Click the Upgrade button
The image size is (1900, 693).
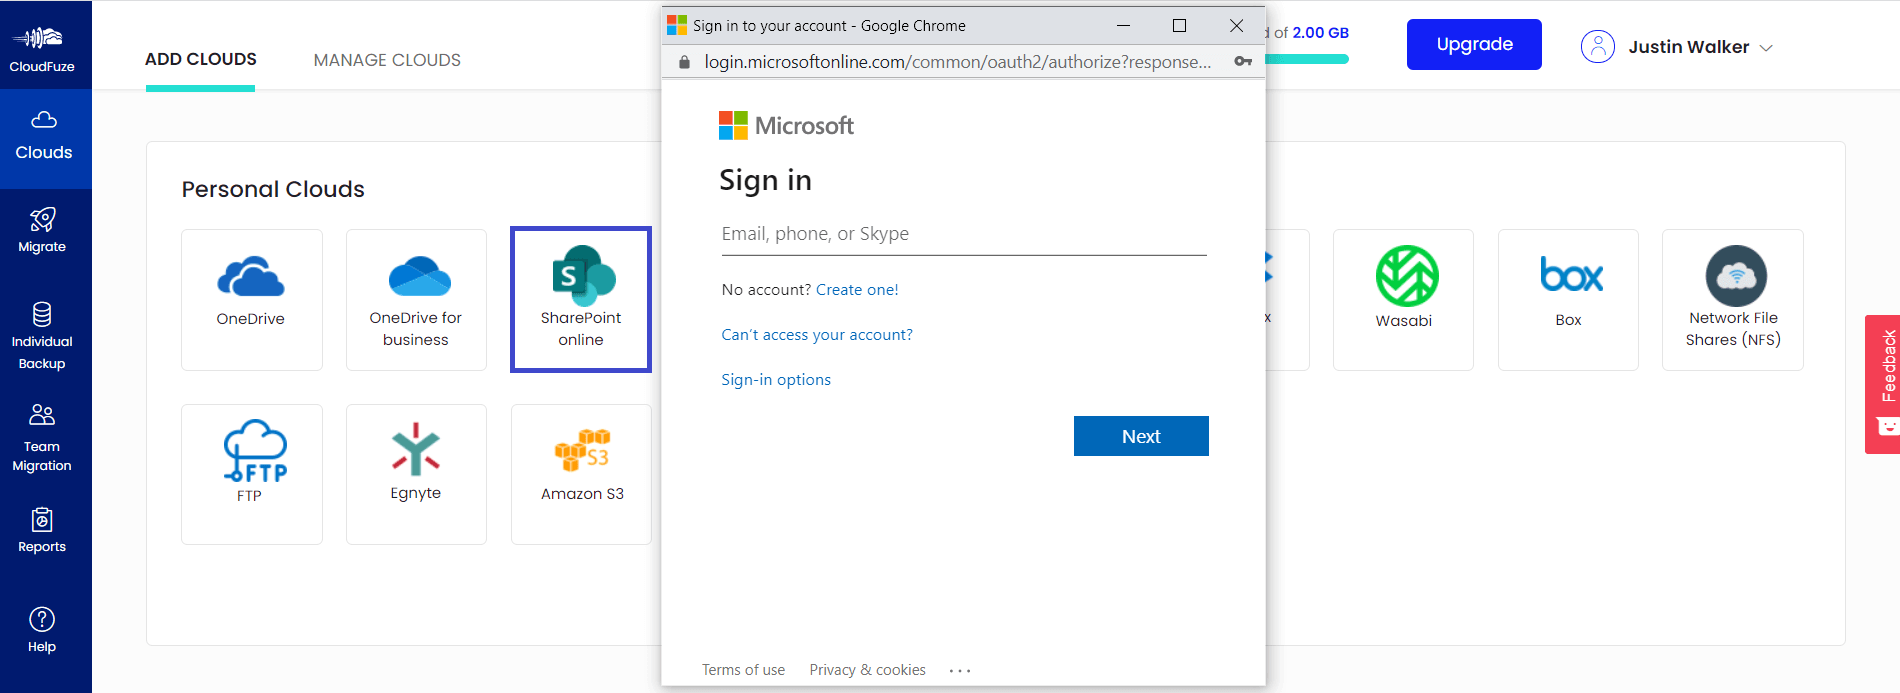click(1474, 44)
